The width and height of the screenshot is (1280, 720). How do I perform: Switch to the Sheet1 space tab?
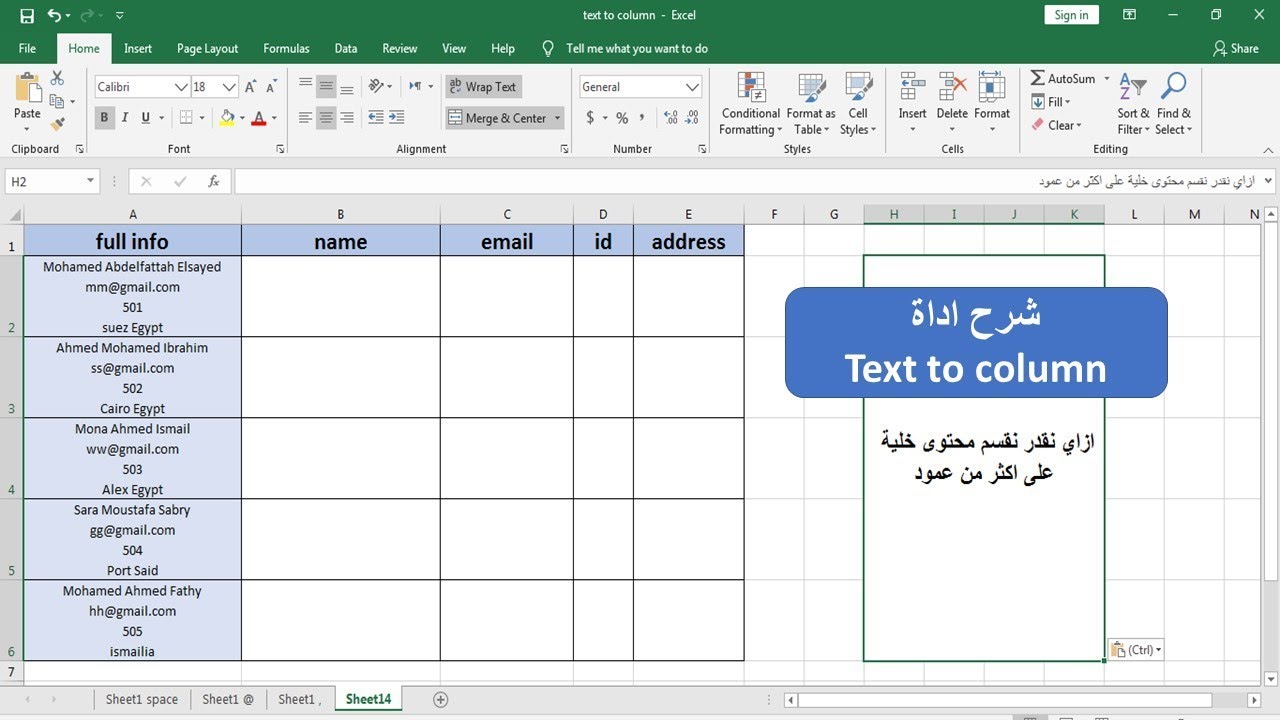[x=141, y=699]
